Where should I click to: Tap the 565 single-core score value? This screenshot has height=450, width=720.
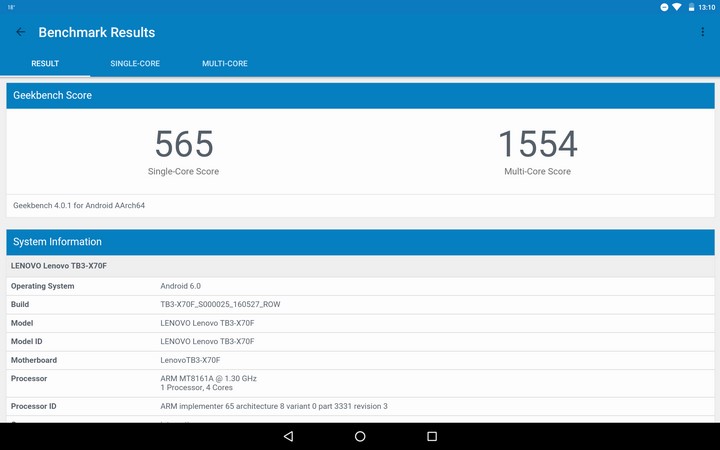(x=184, y=144)
